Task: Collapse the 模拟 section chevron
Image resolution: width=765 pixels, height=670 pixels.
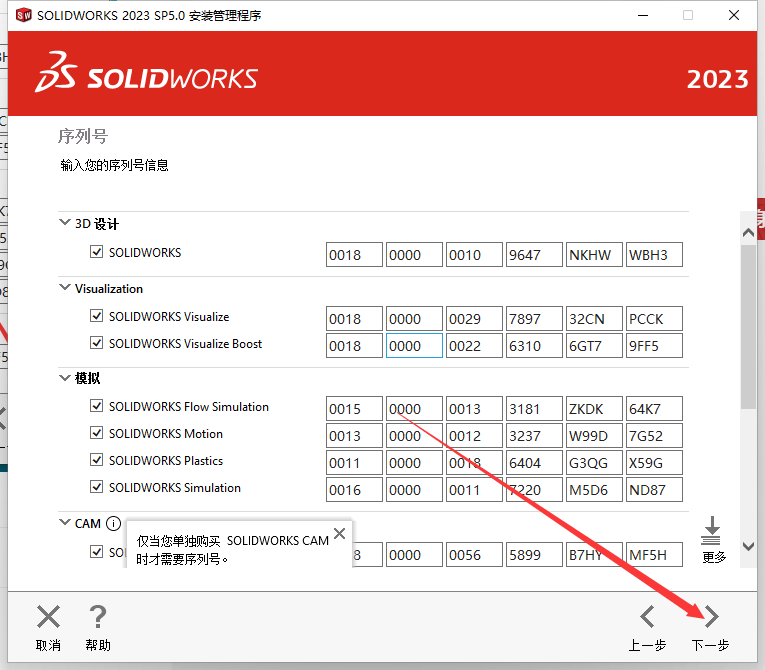Action: click(65, 378)
